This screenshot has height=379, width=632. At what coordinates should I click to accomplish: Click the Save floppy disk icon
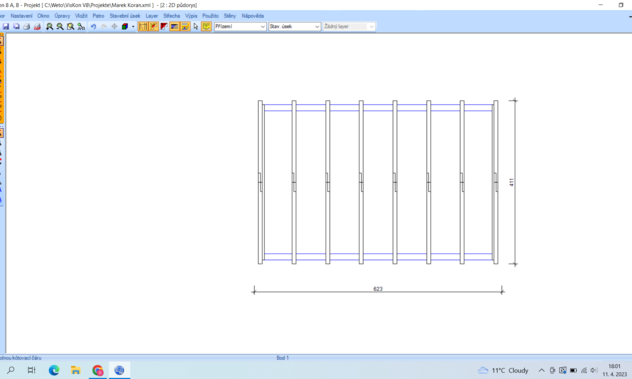click(x=6, y=27)
